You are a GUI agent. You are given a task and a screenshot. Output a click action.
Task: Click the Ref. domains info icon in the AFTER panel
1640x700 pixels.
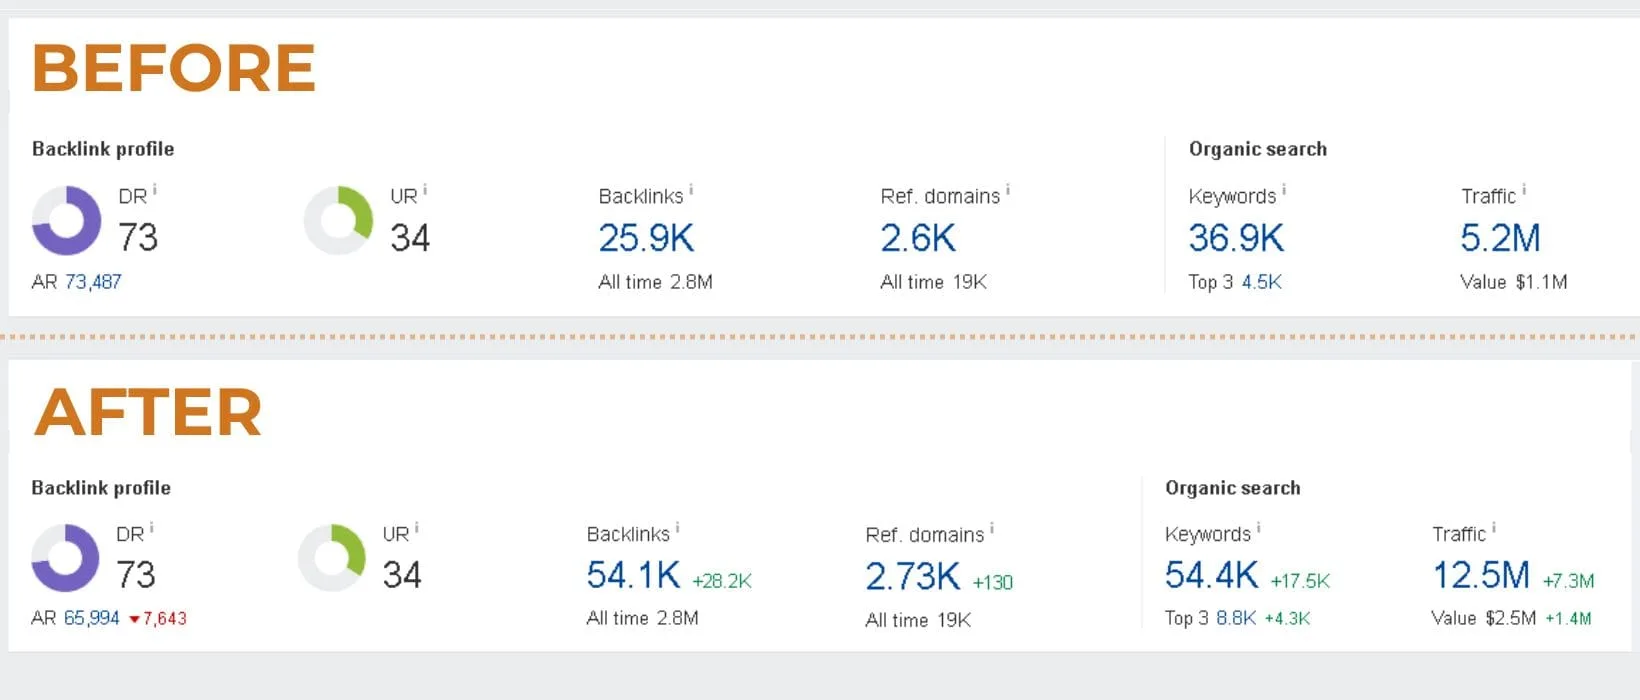(x=992, y=528)
